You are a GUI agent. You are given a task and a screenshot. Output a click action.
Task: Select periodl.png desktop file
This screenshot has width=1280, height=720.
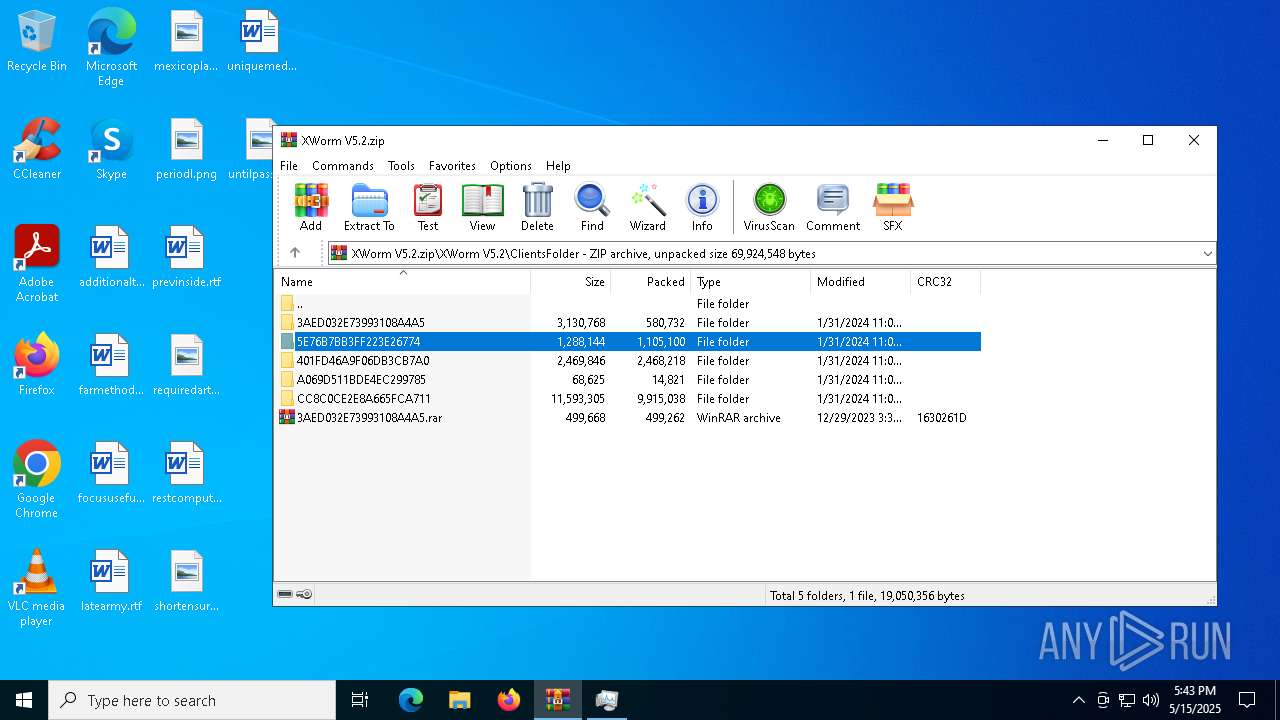tap(187, 149)
